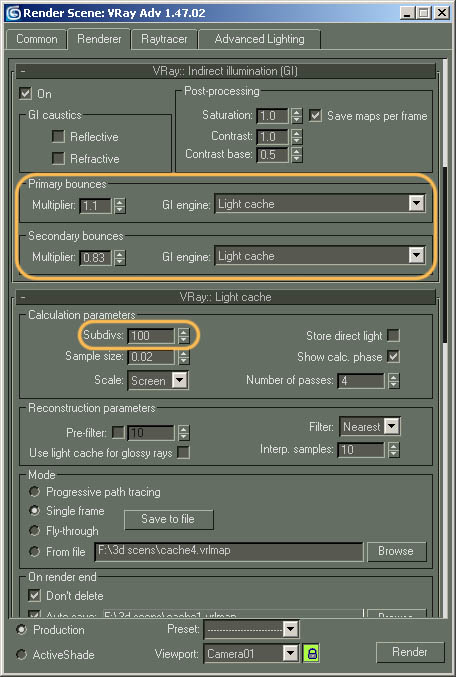
Task: Click the rollout panel vertical scrollbar
Action: 445,255
